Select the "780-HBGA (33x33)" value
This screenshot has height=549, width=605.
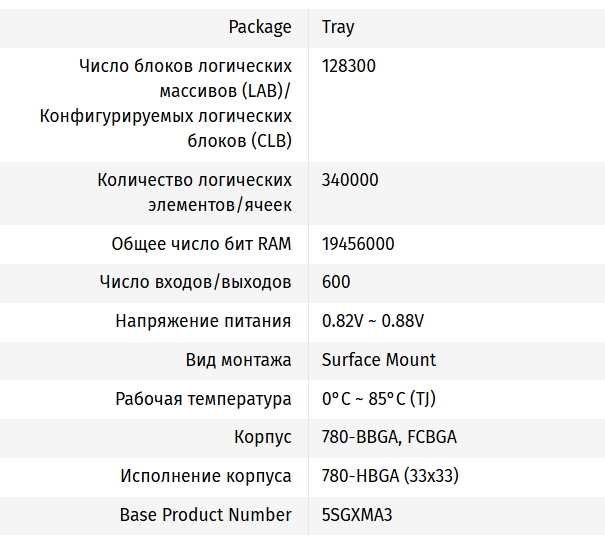pyautogui.click(x=390, y=476)
